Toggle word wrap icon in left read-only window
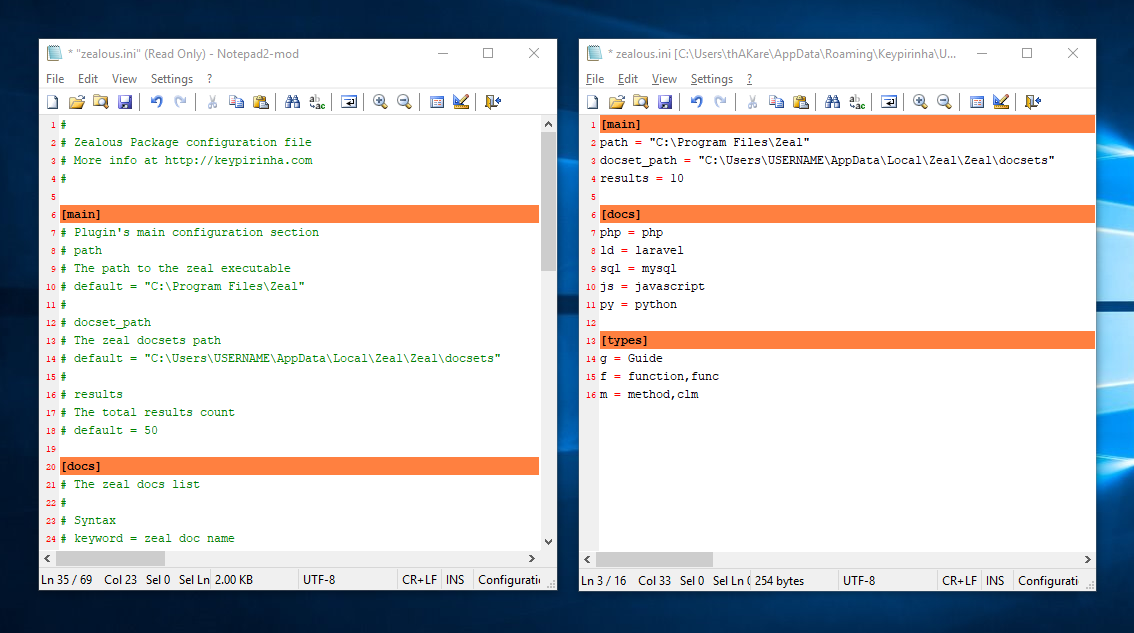 (349, 102)
